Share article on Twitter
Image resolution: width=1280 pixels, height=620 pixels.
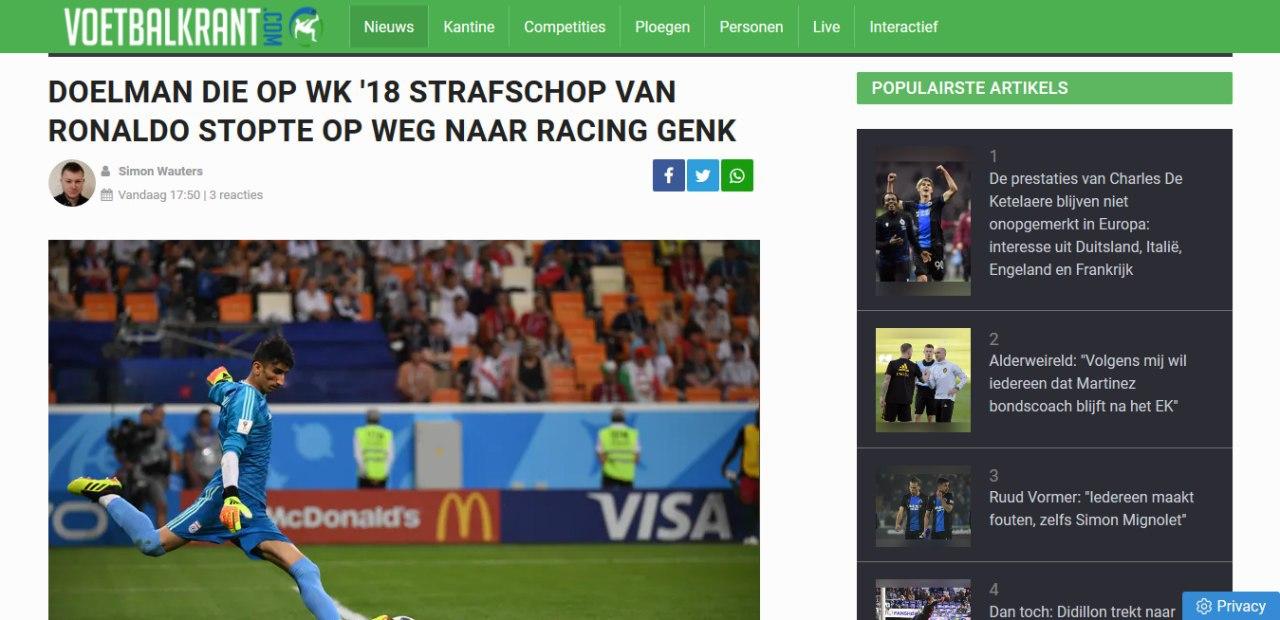703,176
